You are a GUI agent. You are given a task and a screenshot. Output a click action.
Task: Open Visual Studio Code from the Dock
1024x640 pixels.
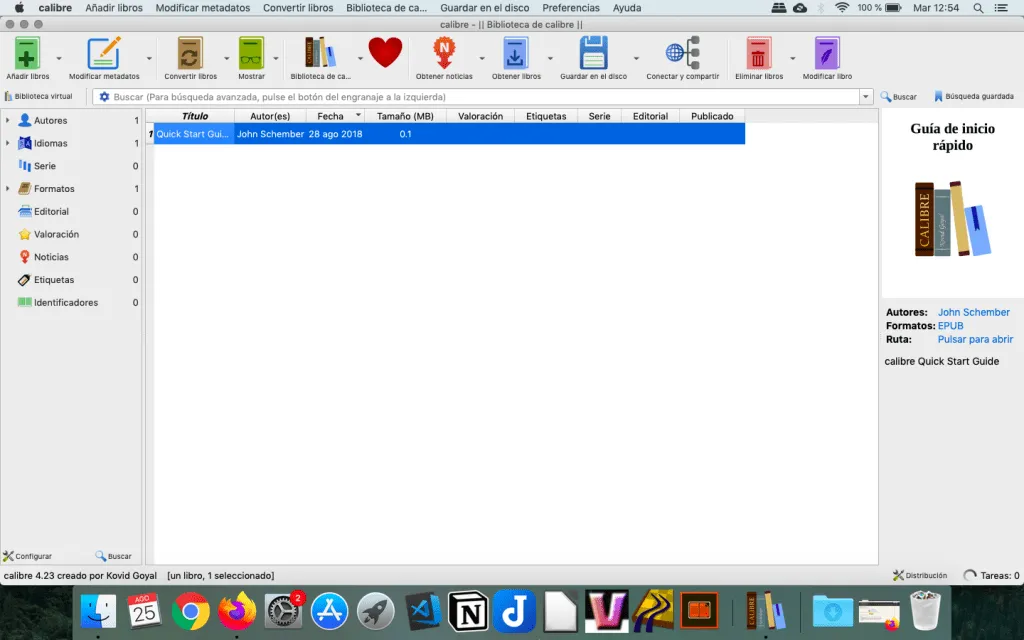[422, 612]
